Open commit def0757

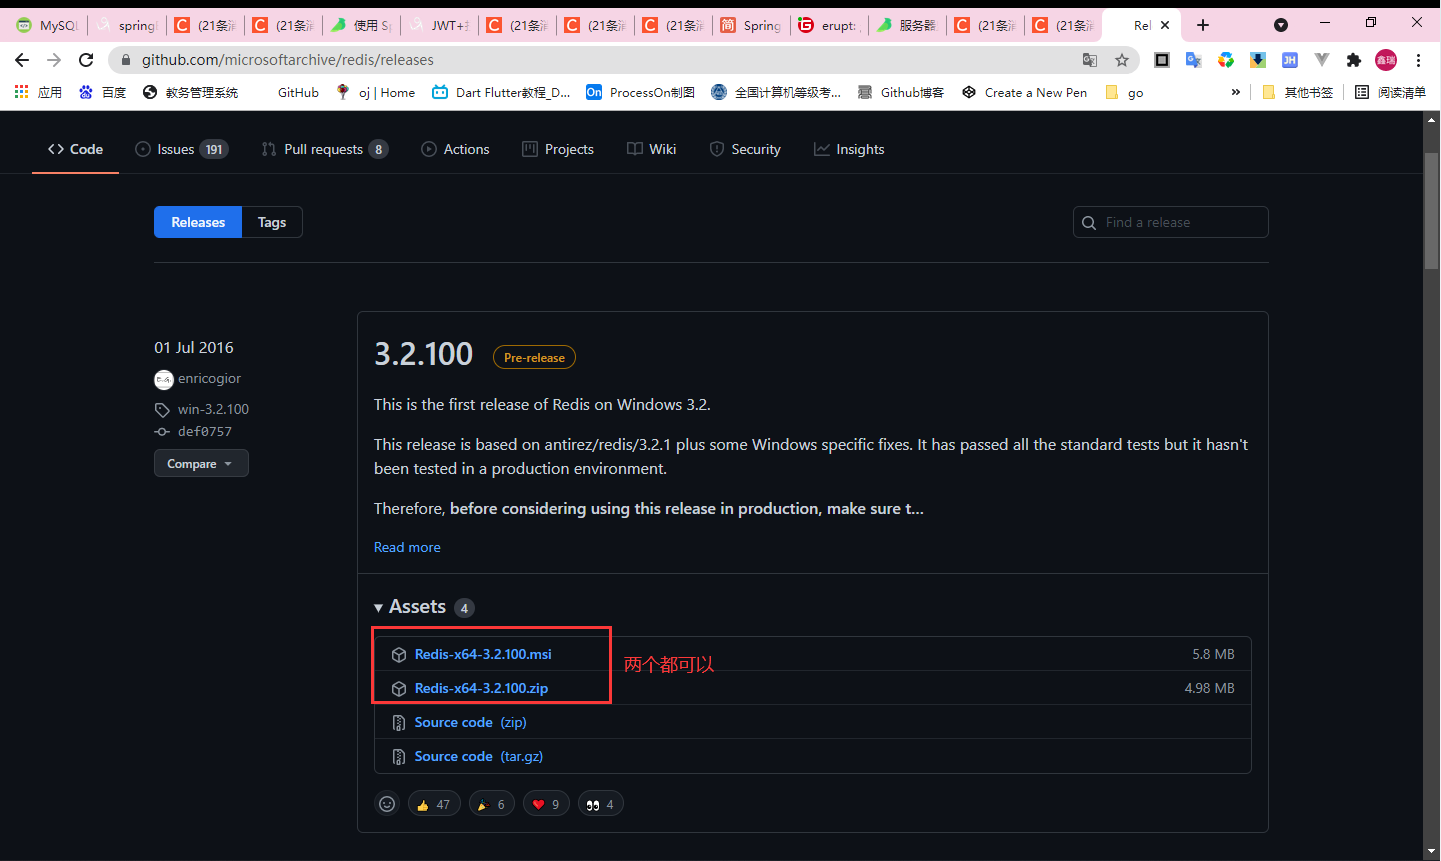click(205, 431)
